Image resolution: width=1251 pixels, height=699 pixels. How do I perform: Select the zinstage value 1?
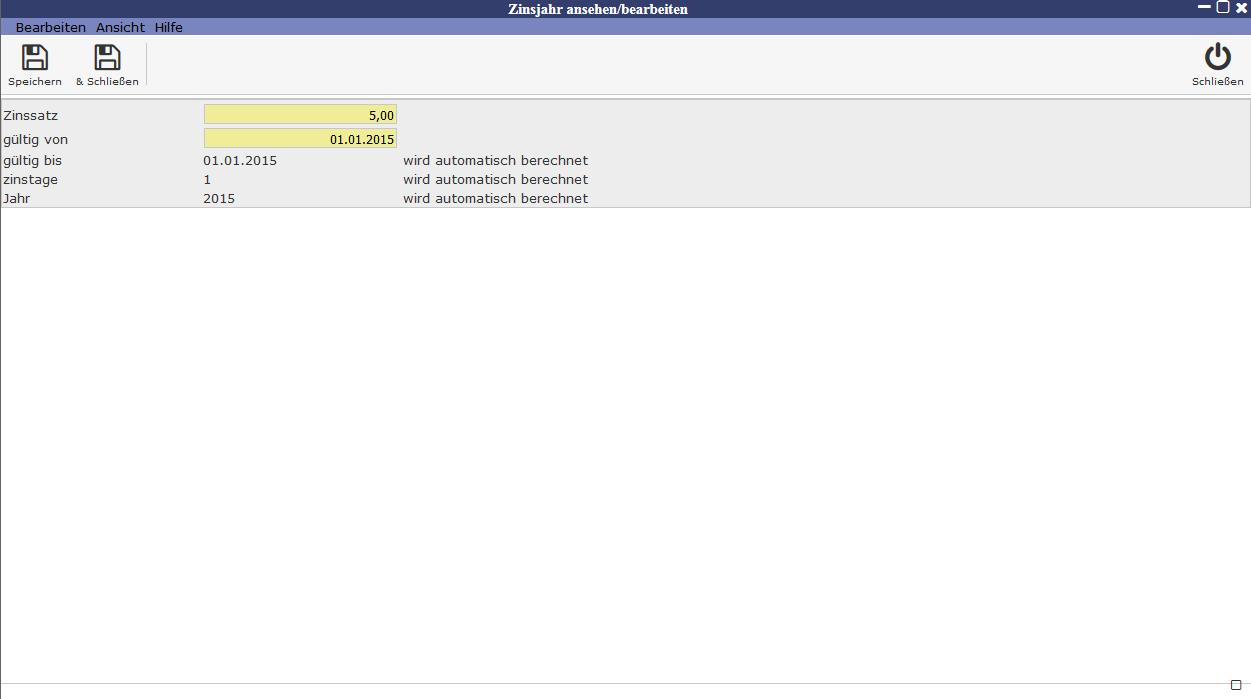coord(207,180)
